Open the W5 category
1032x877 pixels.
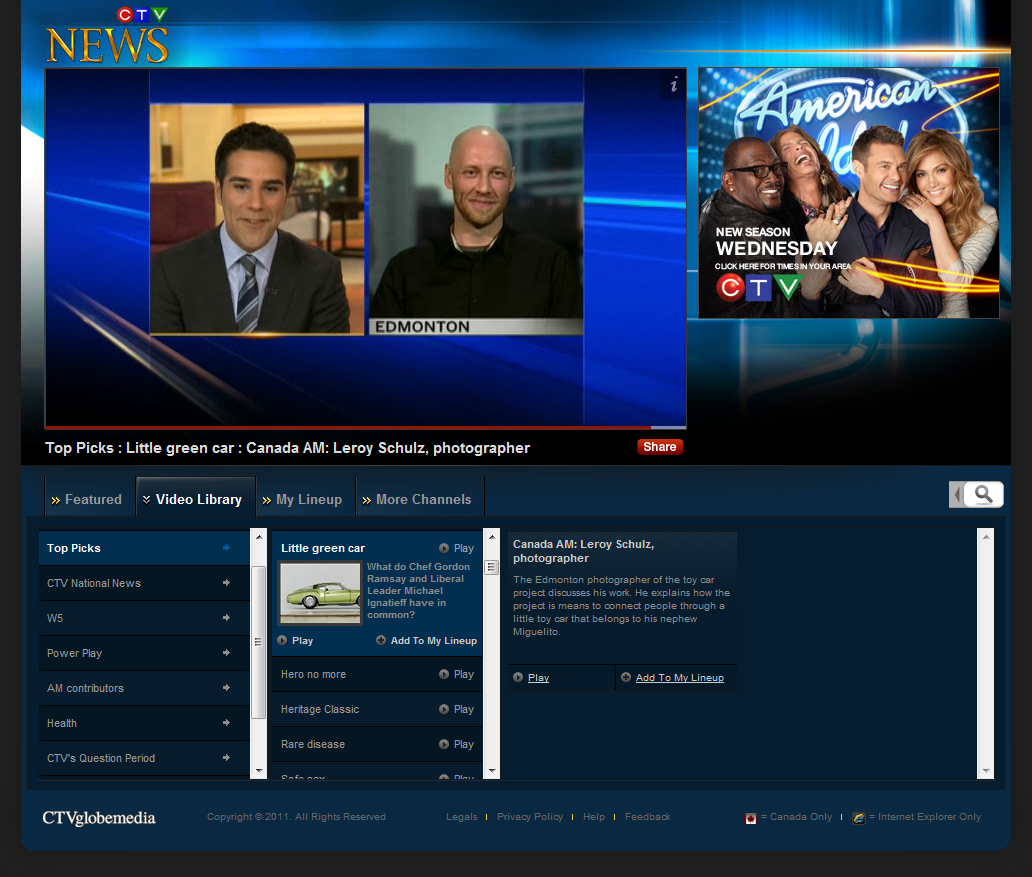click(144, 618)
